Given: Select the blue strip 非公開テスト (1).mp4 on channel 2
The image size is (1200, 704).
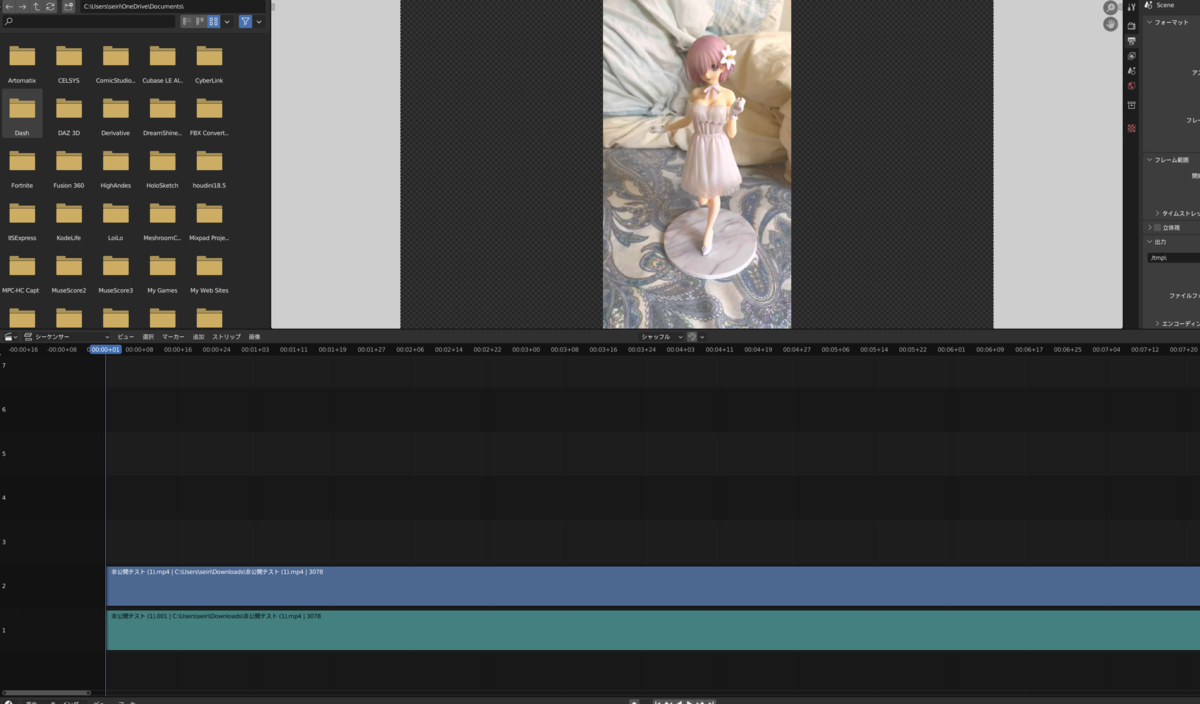Looking at the screenshot, I should click(653, 586).
